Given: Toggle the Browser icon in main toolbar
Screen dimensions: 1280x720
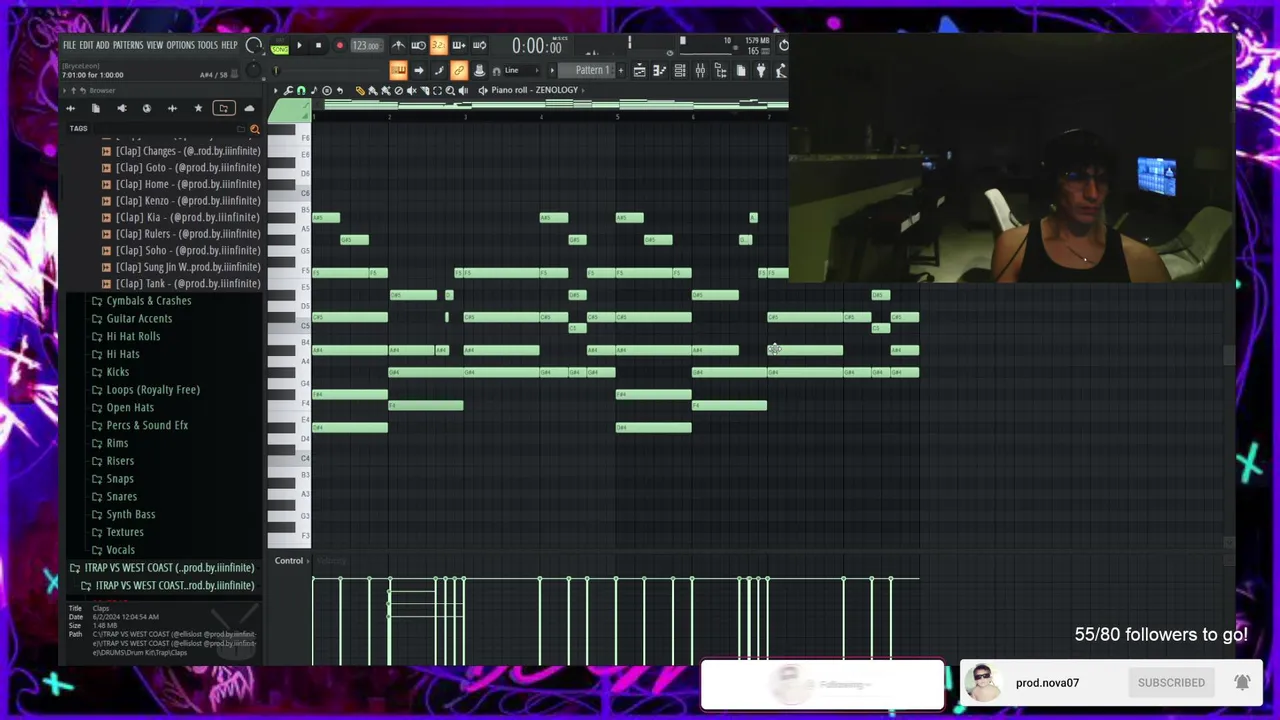Looking at the screenshot, I should (720, 70).
